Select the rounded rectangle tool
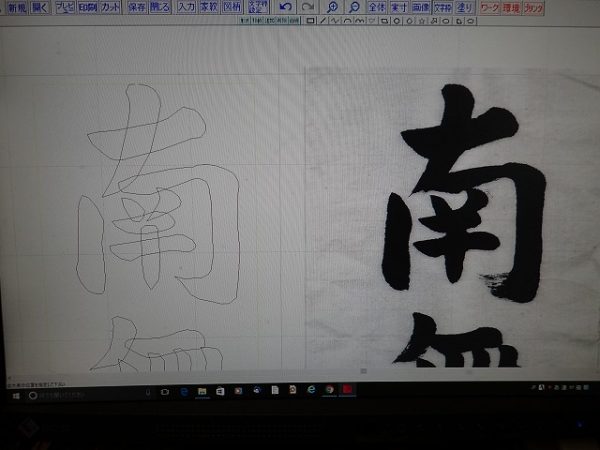Screen dimensions: 600x450 384,21
